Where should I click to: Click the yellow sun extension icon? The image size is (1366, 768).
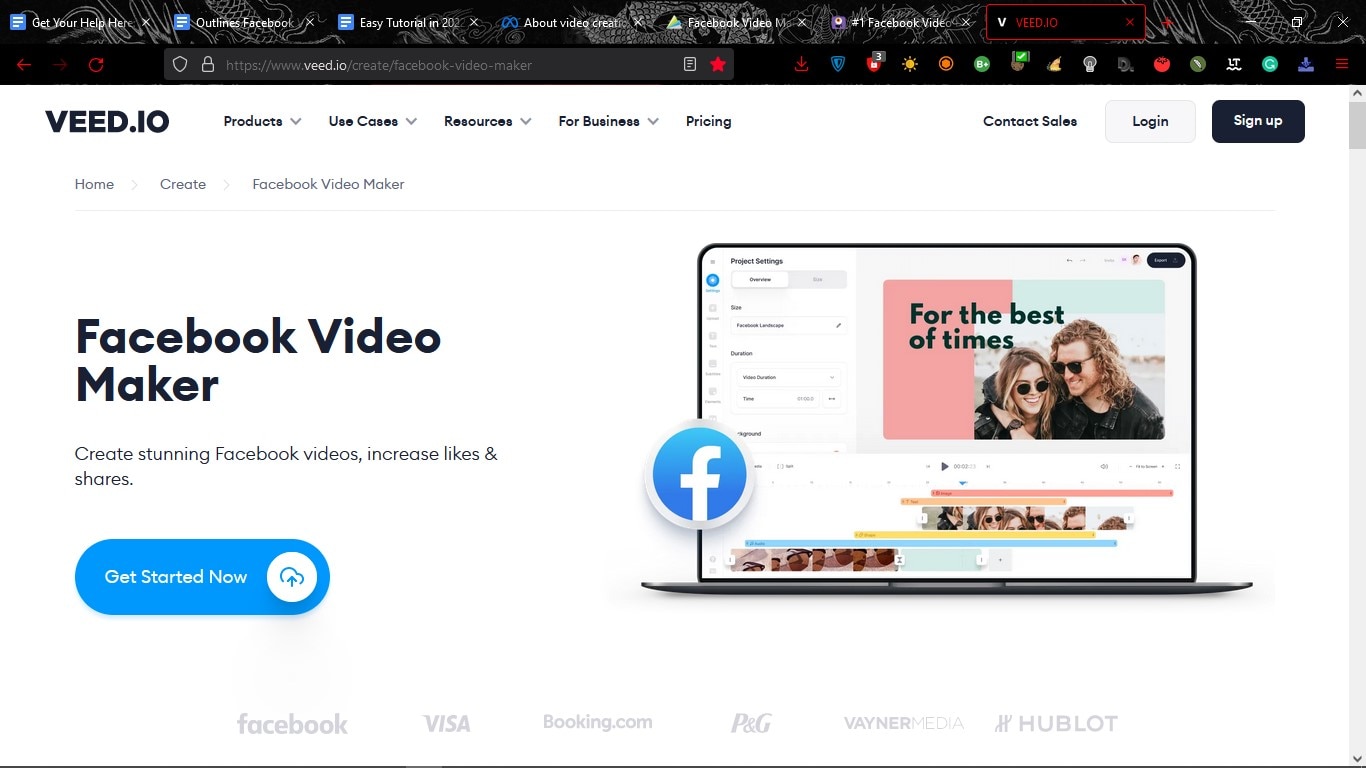pos(910,65)
